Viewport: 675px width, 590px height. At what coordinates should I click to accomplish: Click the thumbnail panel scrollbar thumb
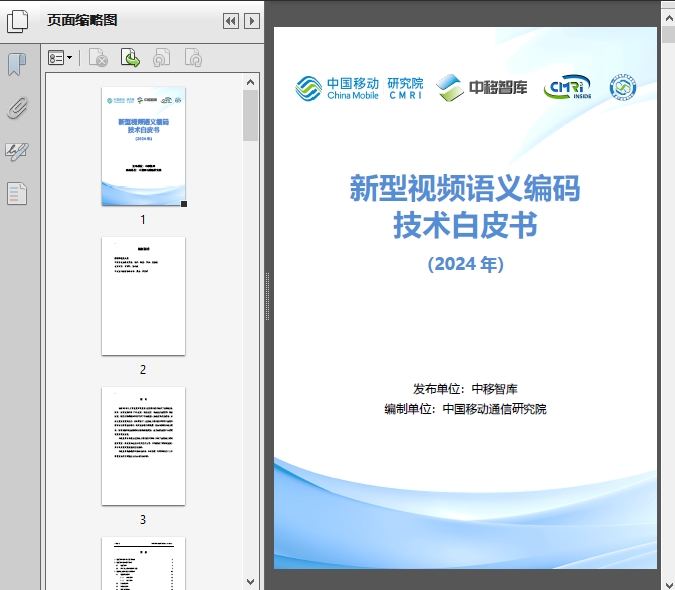tap(251, 115)
